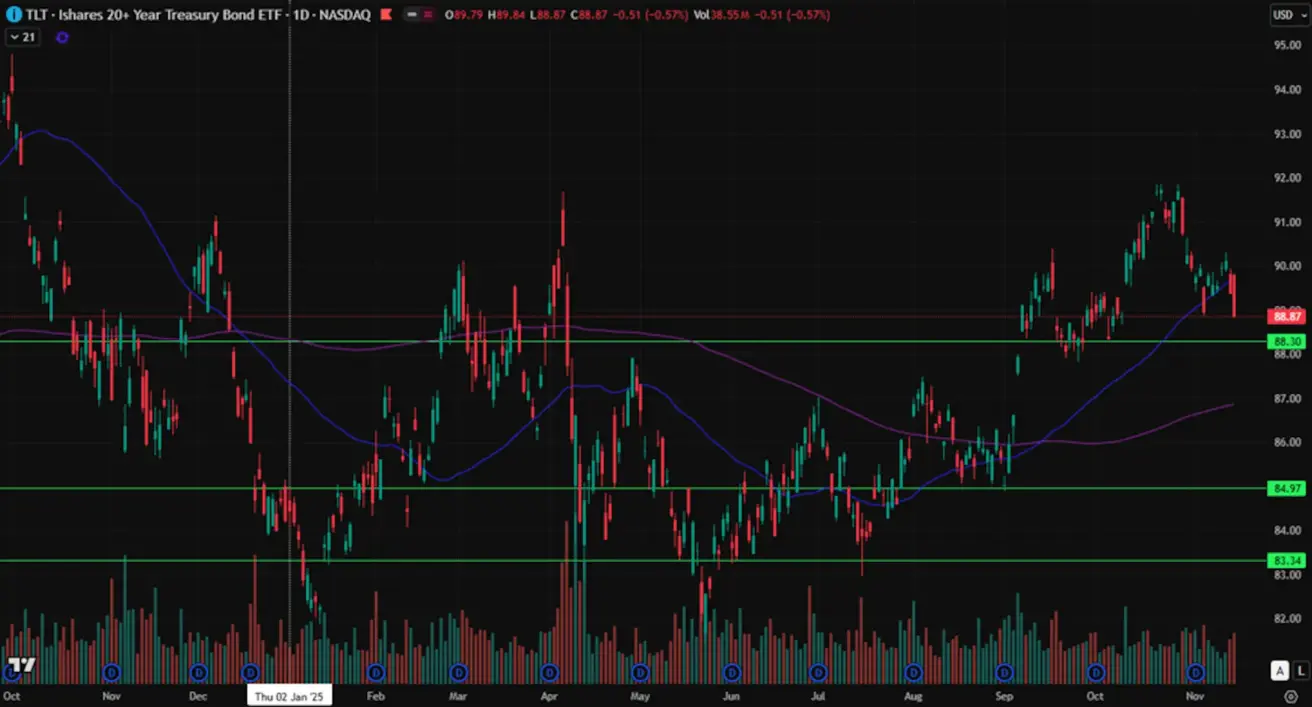This screenshot has height=707, width=1312.
Task: Expand the collapsed indicators legend showing 21
Action: pos(21,37)
